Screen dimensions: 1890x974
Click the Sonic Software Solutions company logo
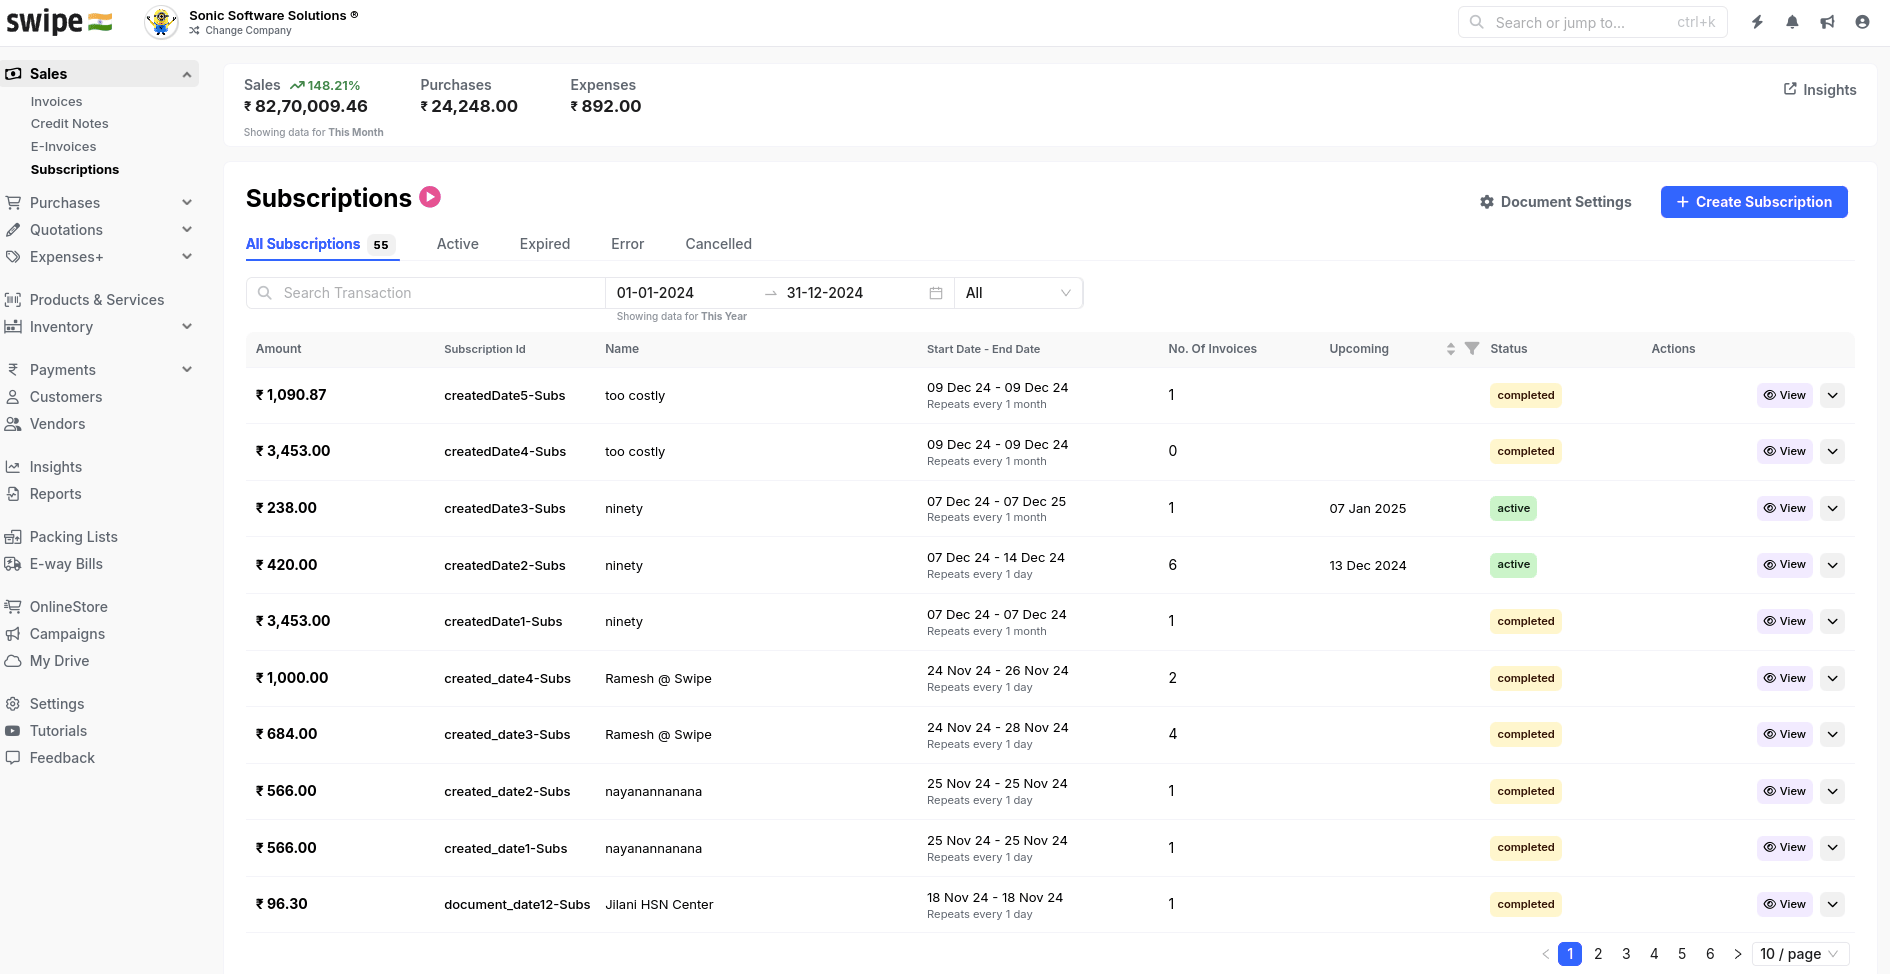(x=161, y=22)
